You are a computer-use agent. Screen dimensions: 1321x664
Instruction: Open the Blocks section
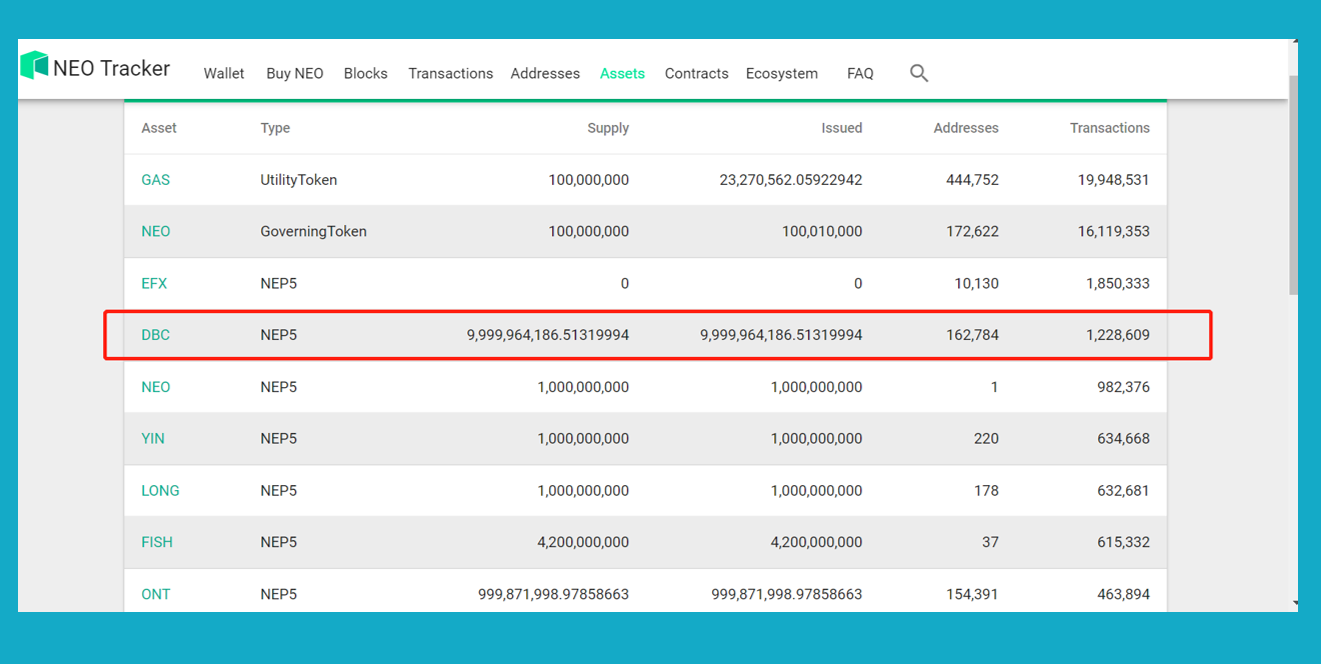point(365,74)
